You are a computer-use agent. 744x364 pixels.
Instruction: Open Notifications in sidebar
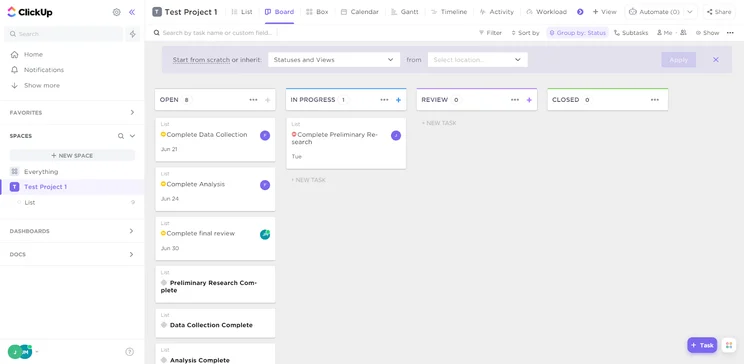click(x=44, y=70)
